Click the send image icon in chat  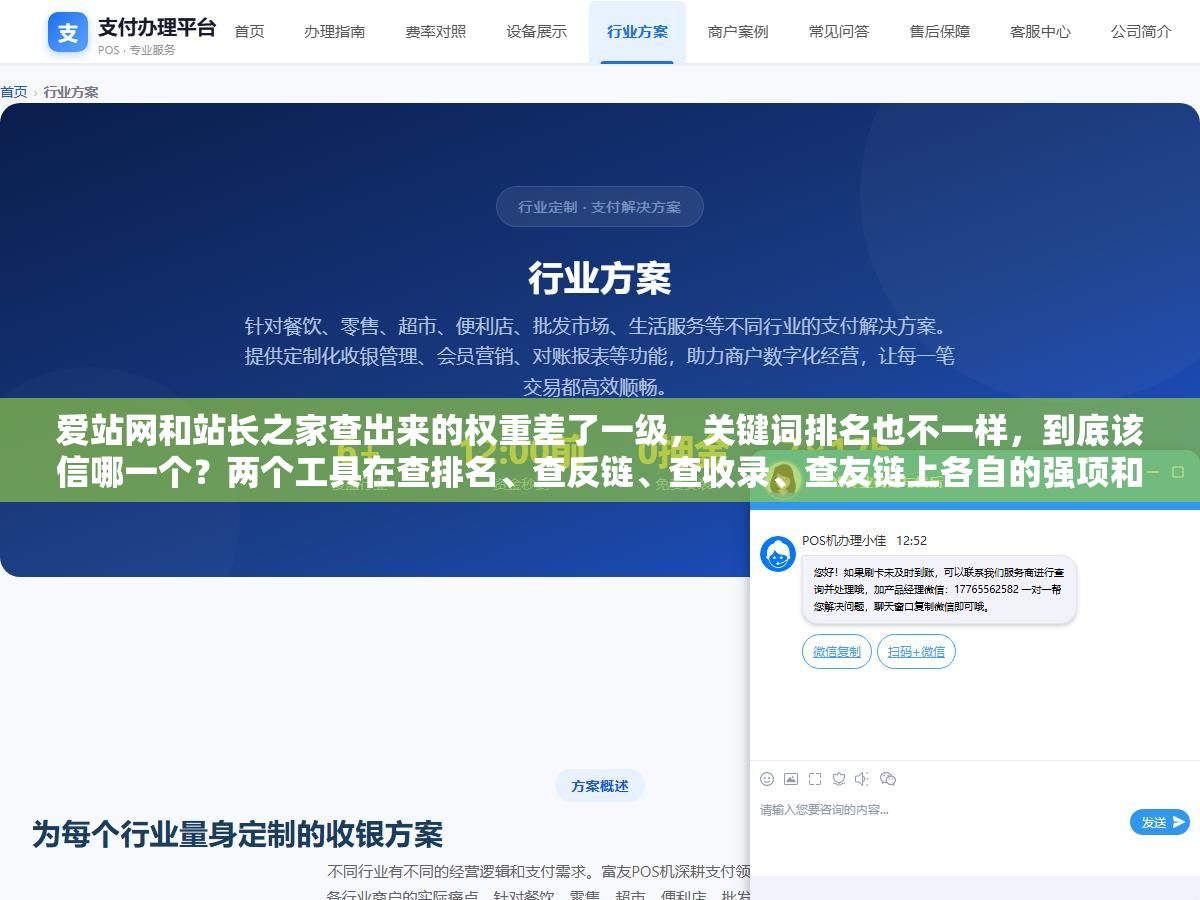click(x=791, y=779)
